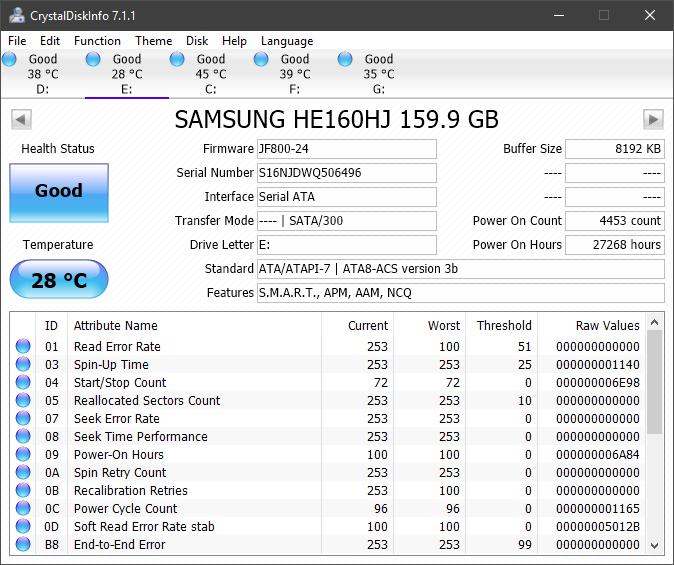Image resolution: width=674 pixels, height=565 pixels.
Task: Click the Serial Number field
Action: click(347, 173)
